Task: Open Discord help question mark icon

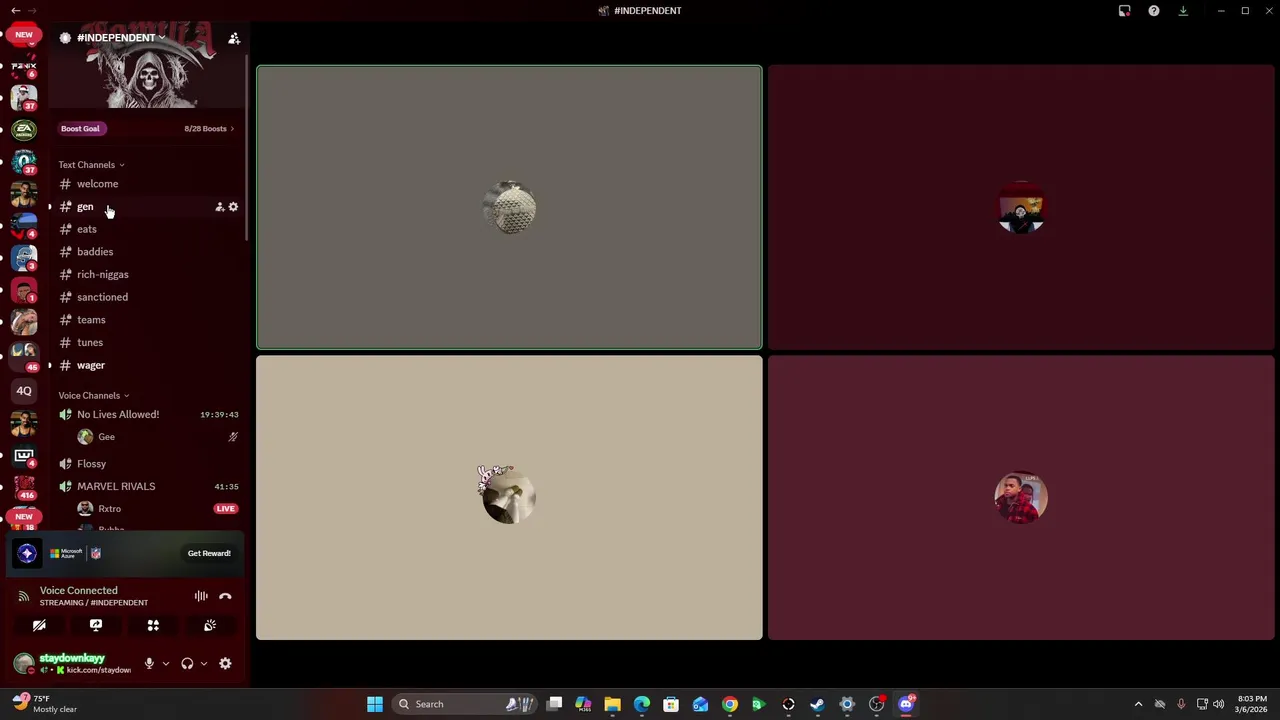Action: point(1154,11)
